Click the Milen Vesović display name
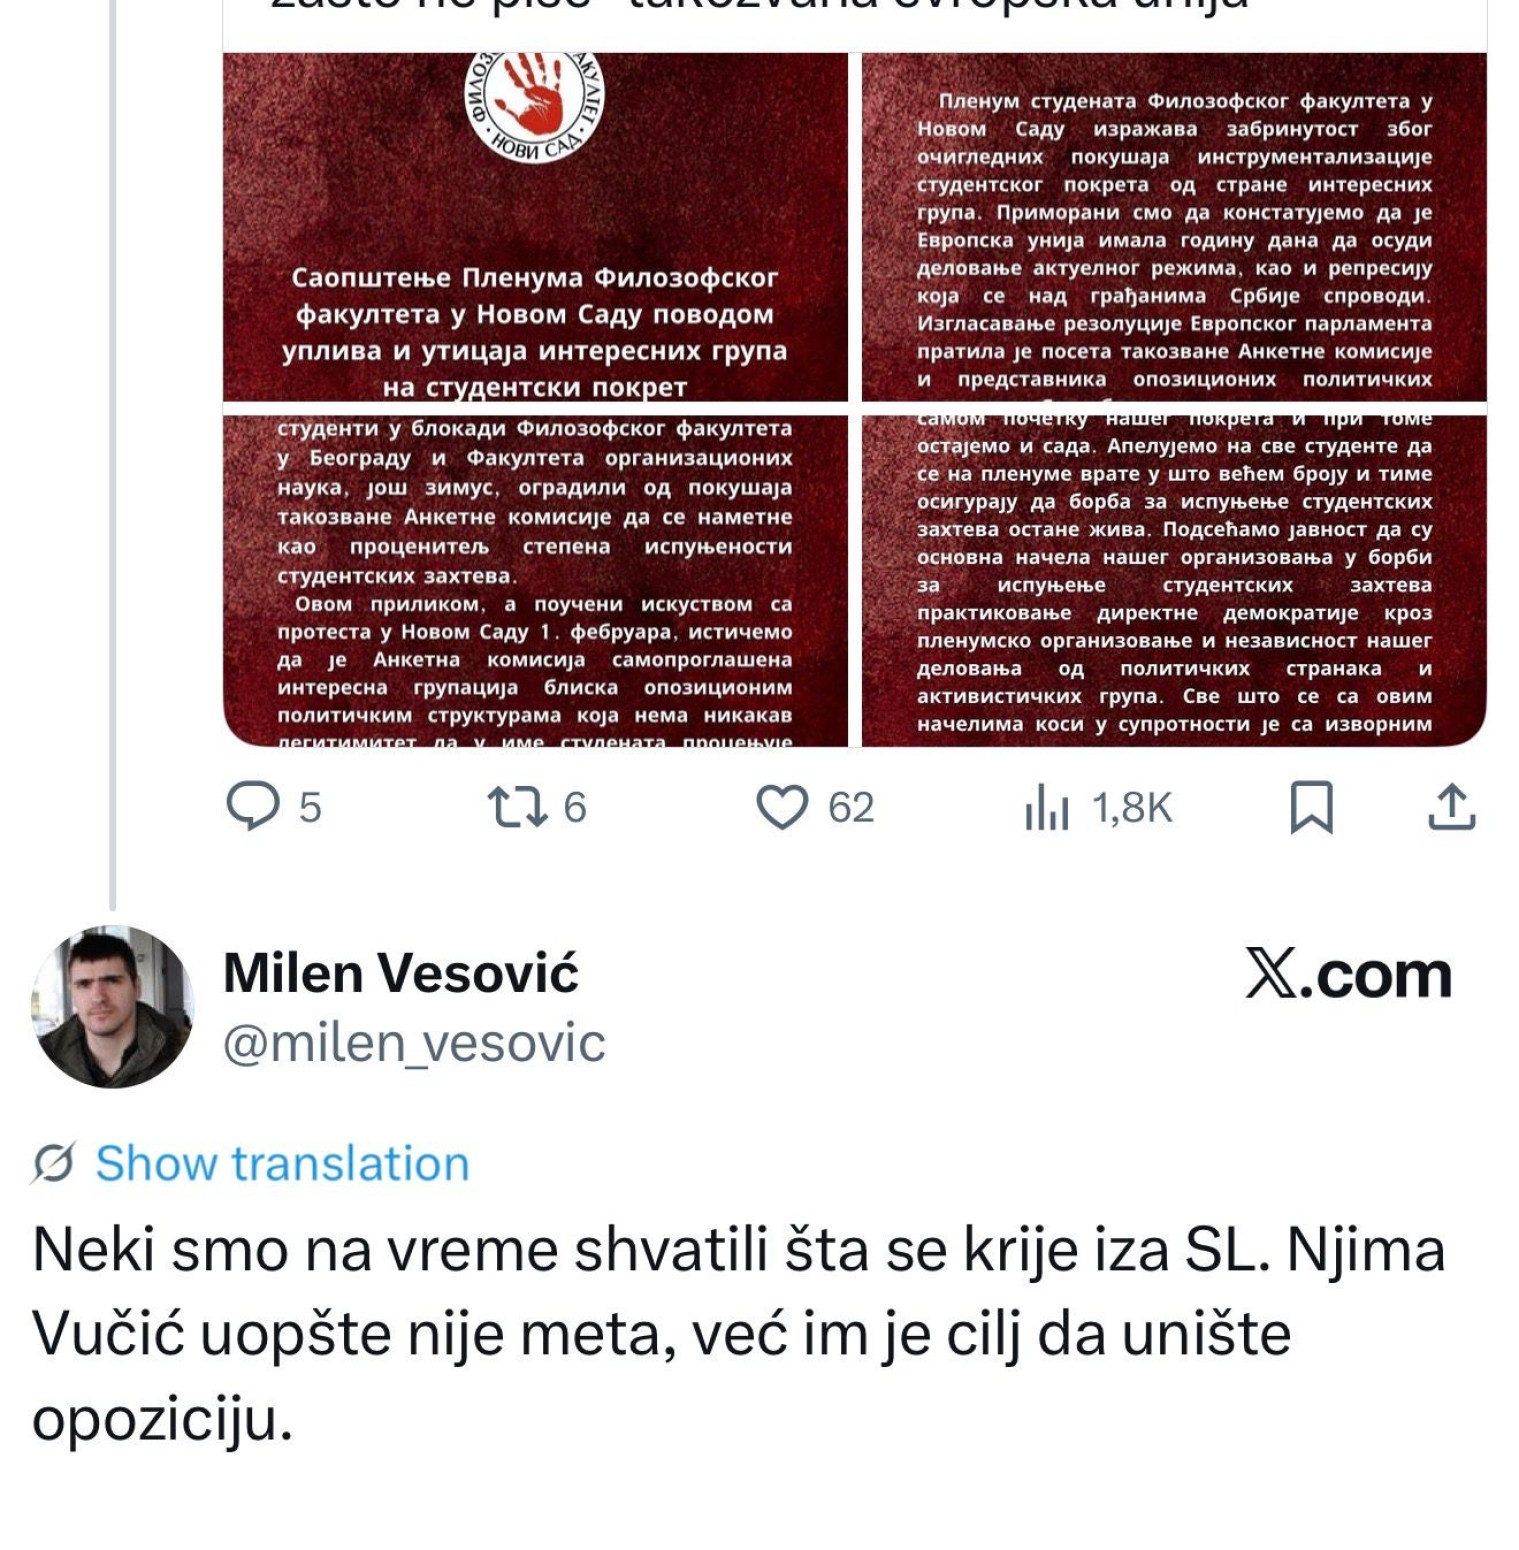This screenshot has height=1550, width=1519. click(x=400, y=973)
